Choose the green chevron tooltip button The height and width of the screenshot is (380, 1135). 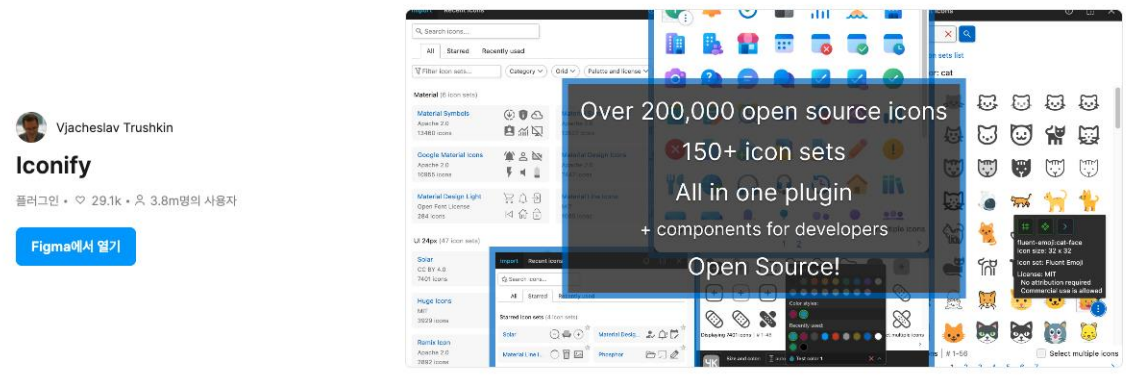pos(1065,226)
